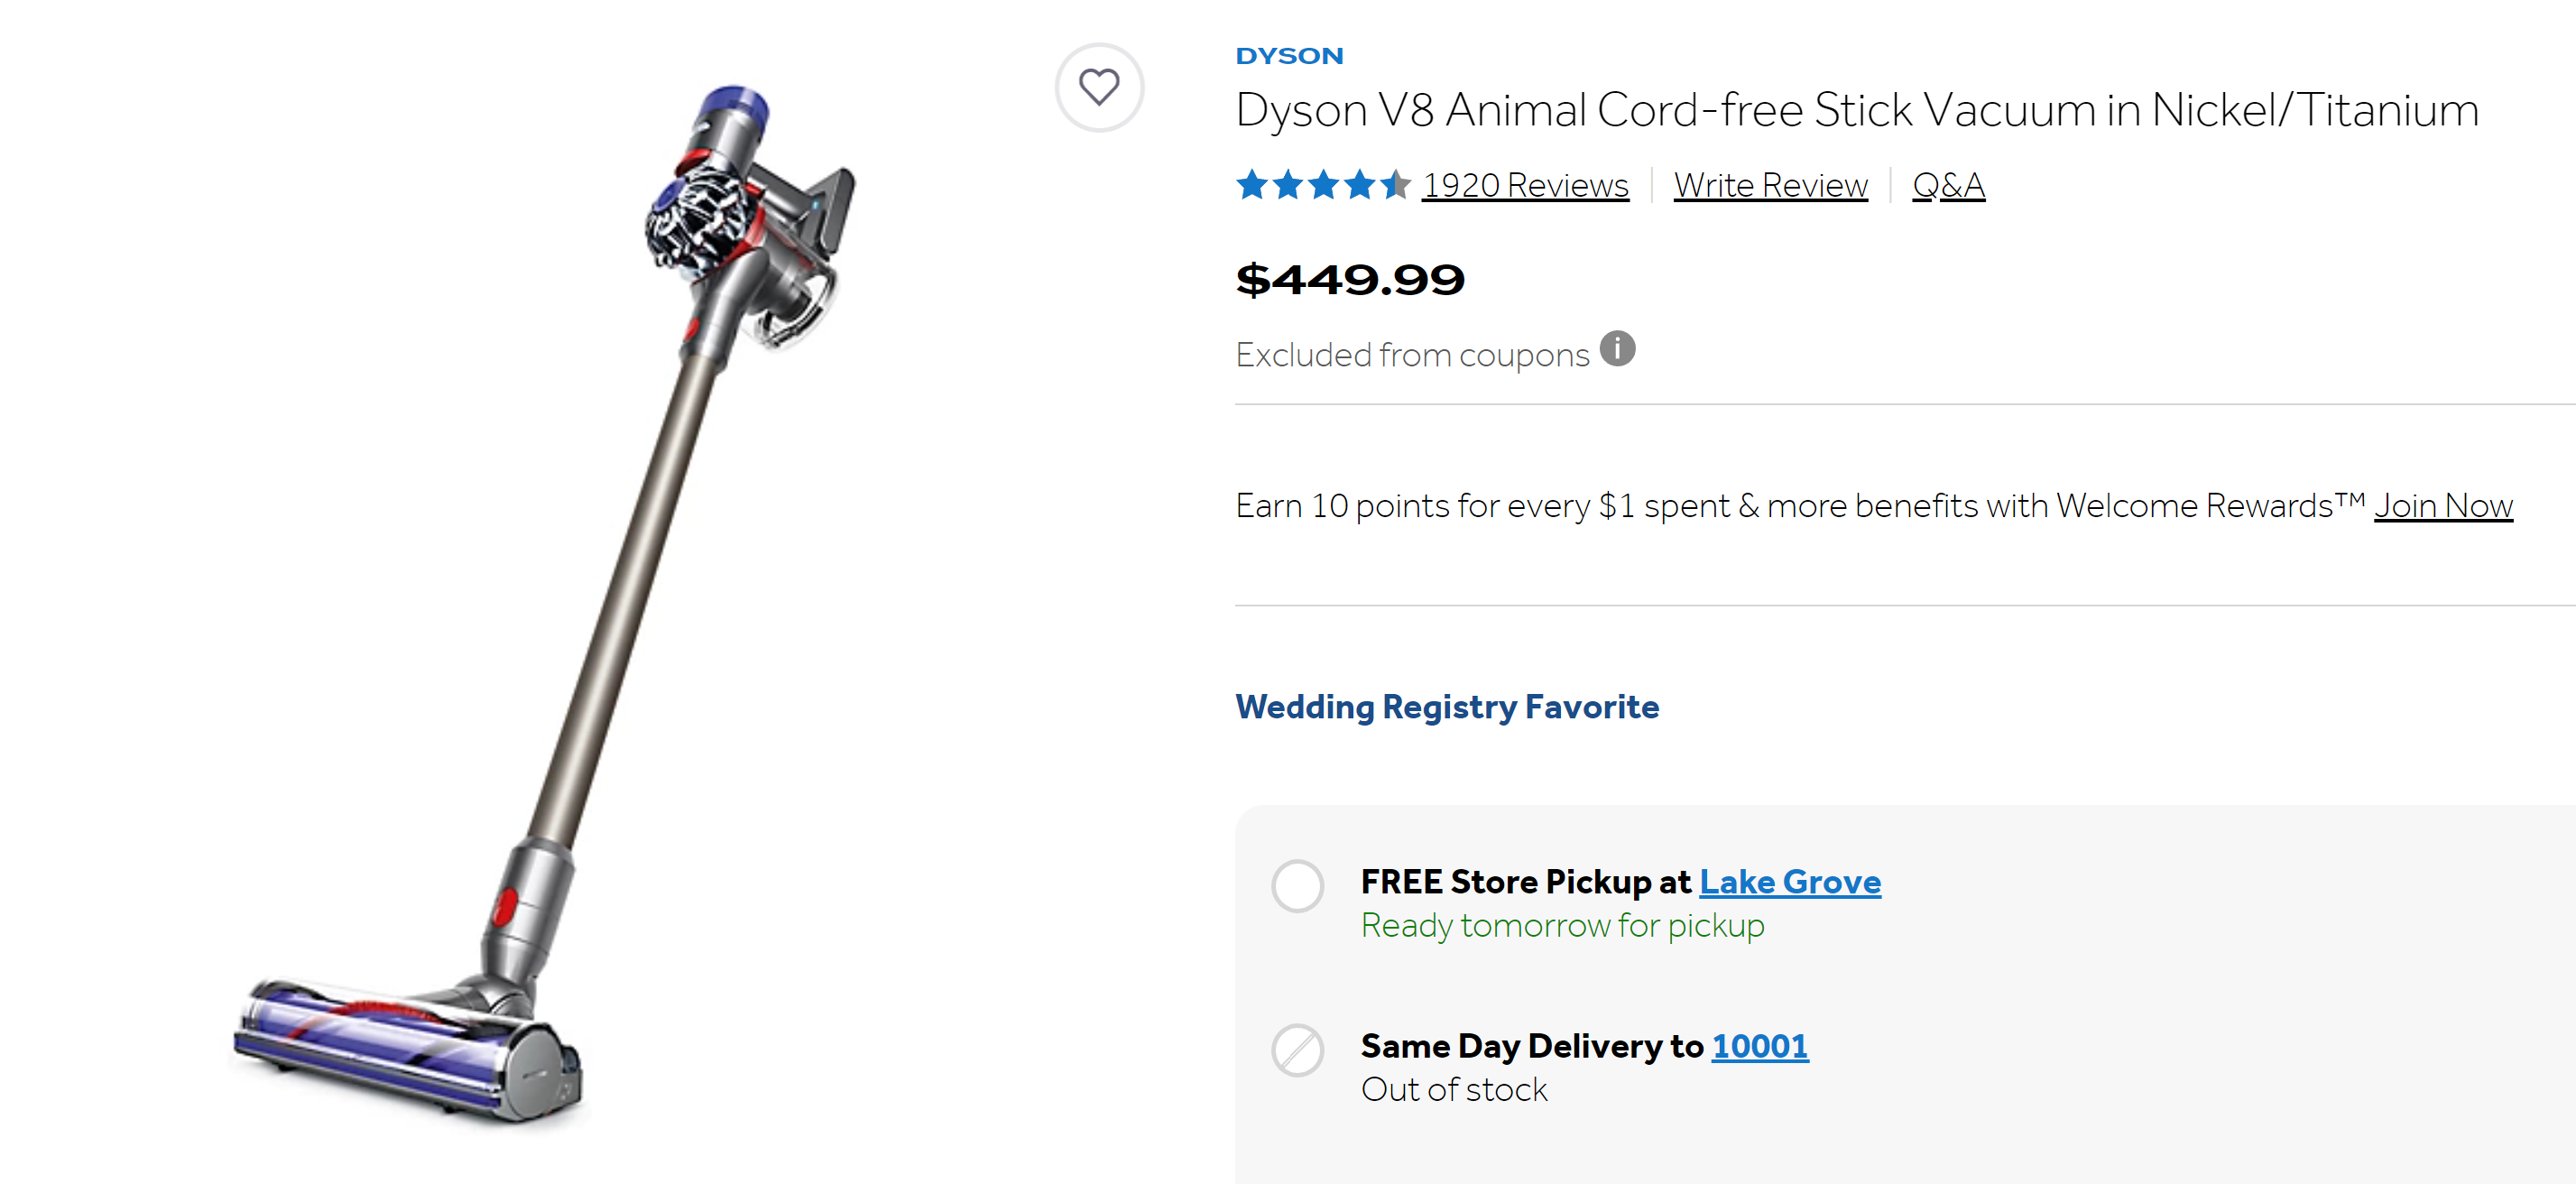Click the Write Review link
The height and width of the screenshot is (1184, 2576).
pyautogui.click(x=1770, y=185)
